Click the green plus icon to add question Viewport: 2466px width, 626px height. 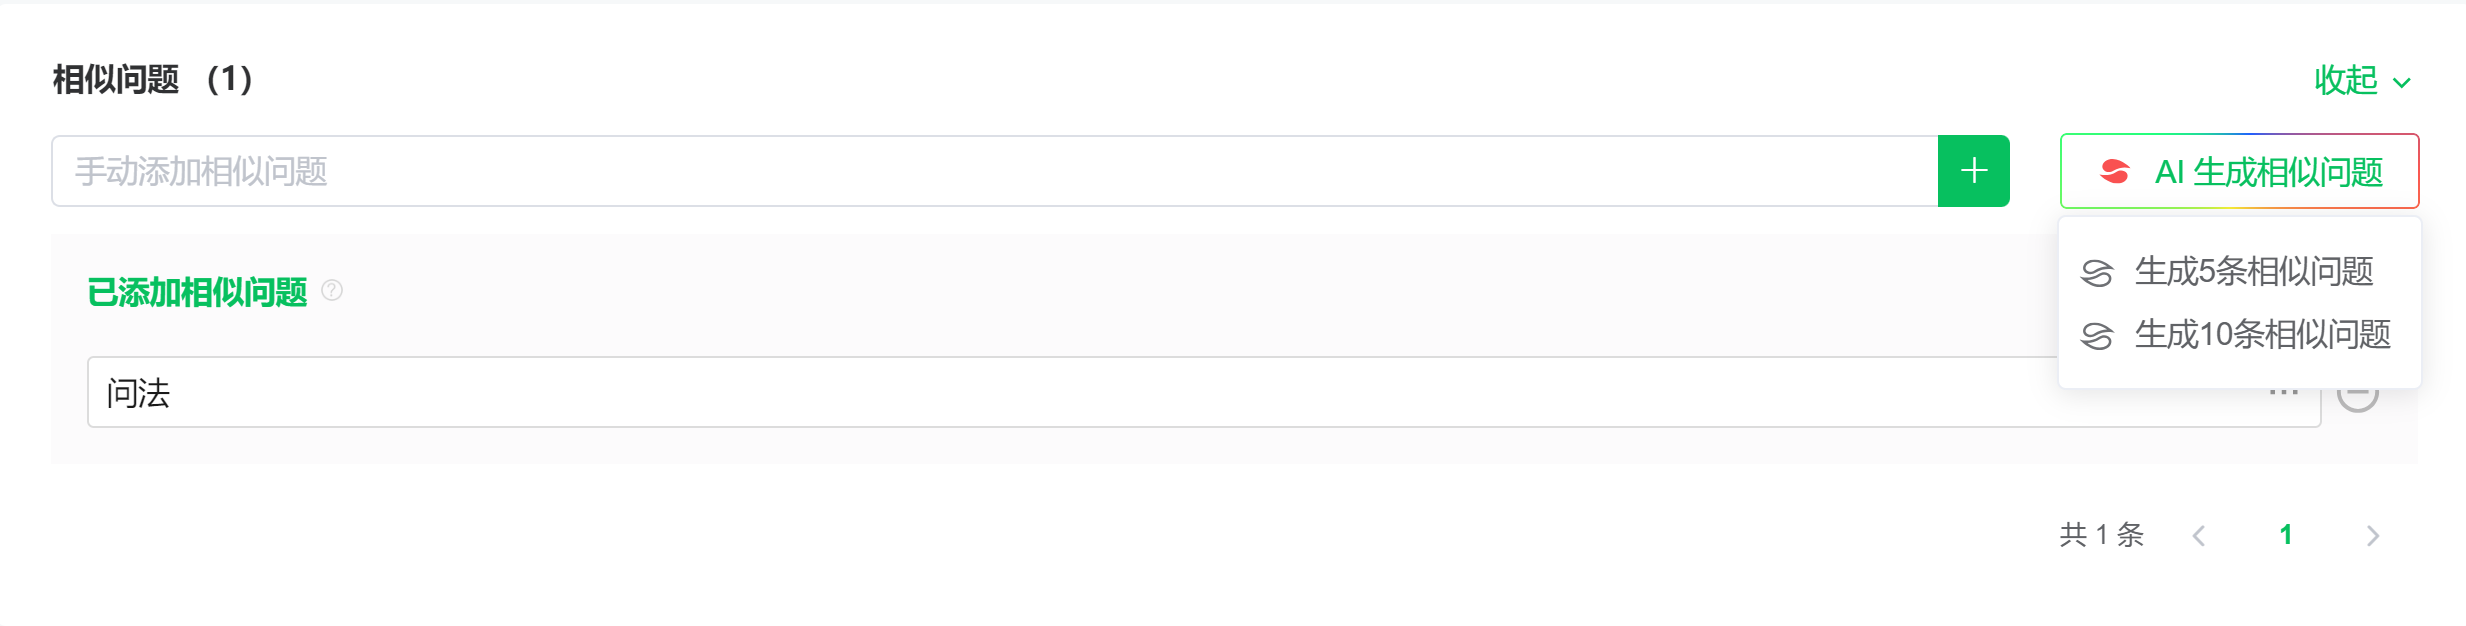[1973, 170]
